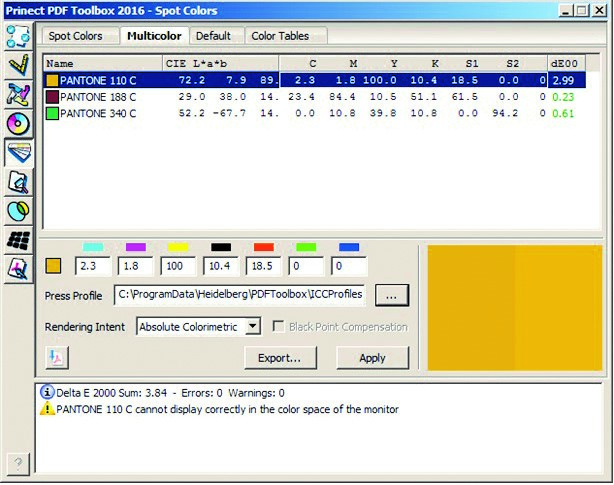Click the Press Profile path field
614x485 pixels.
pos(239,295)
